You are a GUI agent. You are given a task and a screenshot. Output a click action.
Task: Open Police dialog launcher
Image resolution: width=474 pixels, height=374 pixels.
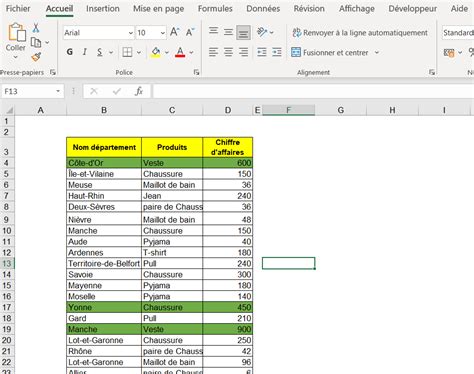point(196,72)
